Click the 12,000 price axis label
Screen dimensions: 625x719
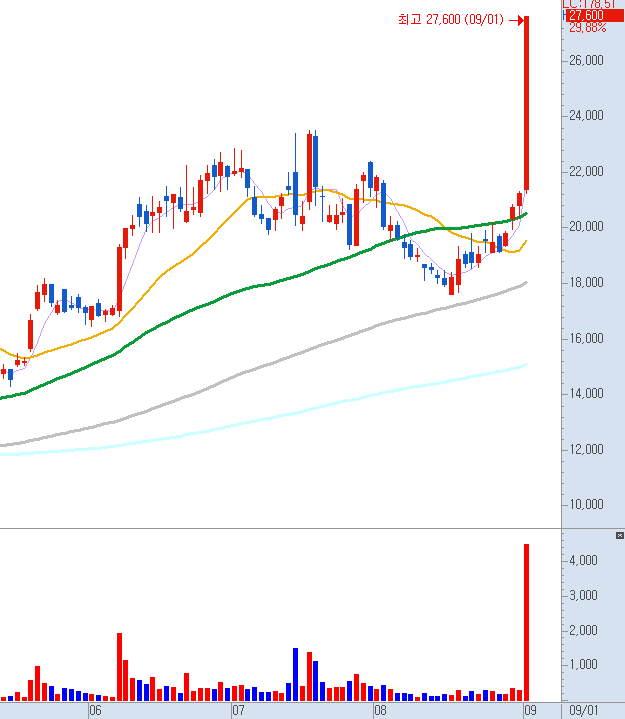[586, 449]
